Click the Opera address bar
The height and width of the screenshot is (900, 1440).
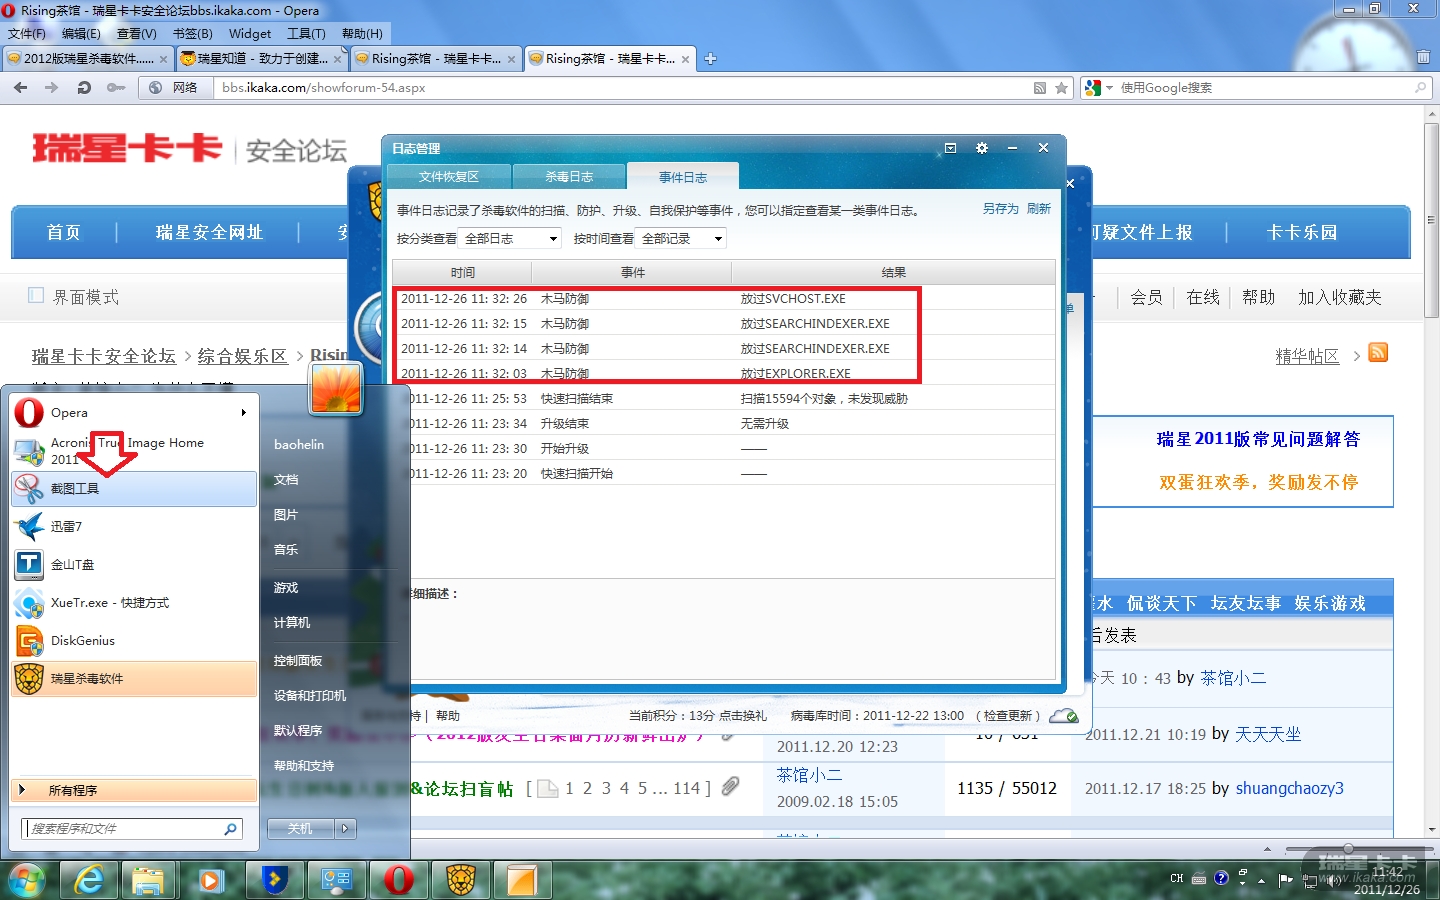coord(620,88)
